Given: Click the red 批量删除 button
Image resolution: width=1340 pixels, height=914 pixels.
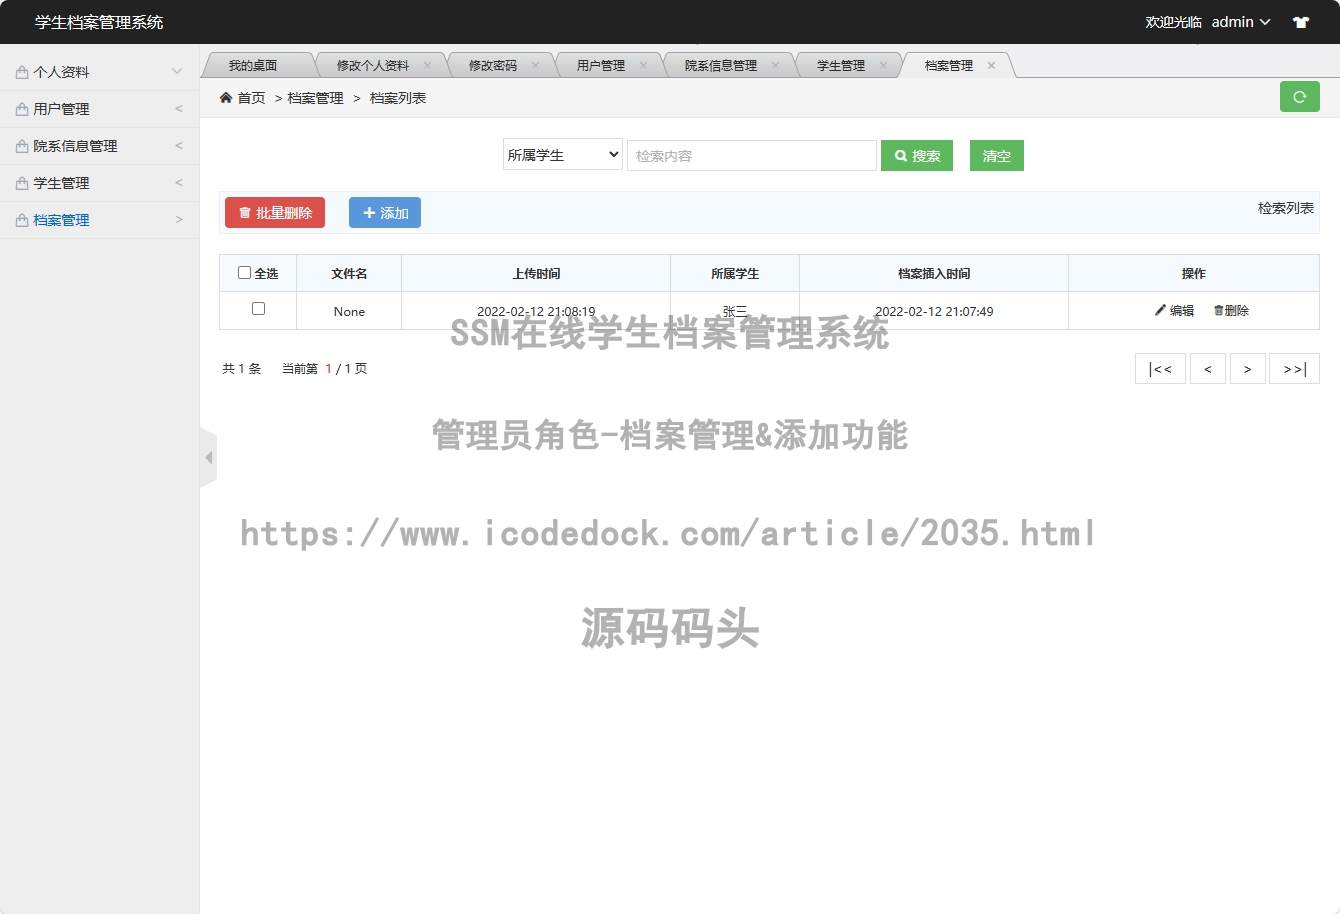Looking at the screenshot, I should (275, 213).
